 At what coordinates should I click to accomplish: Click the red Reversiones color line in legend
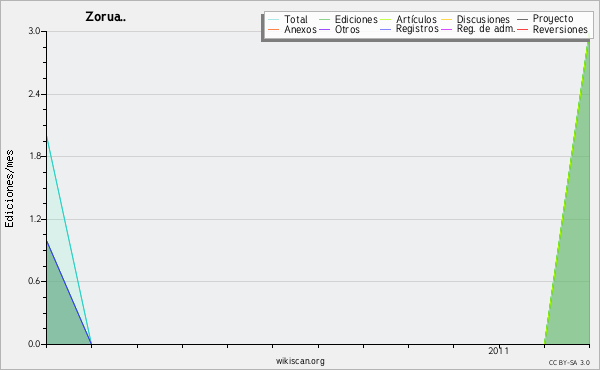[x=523, y=29]
